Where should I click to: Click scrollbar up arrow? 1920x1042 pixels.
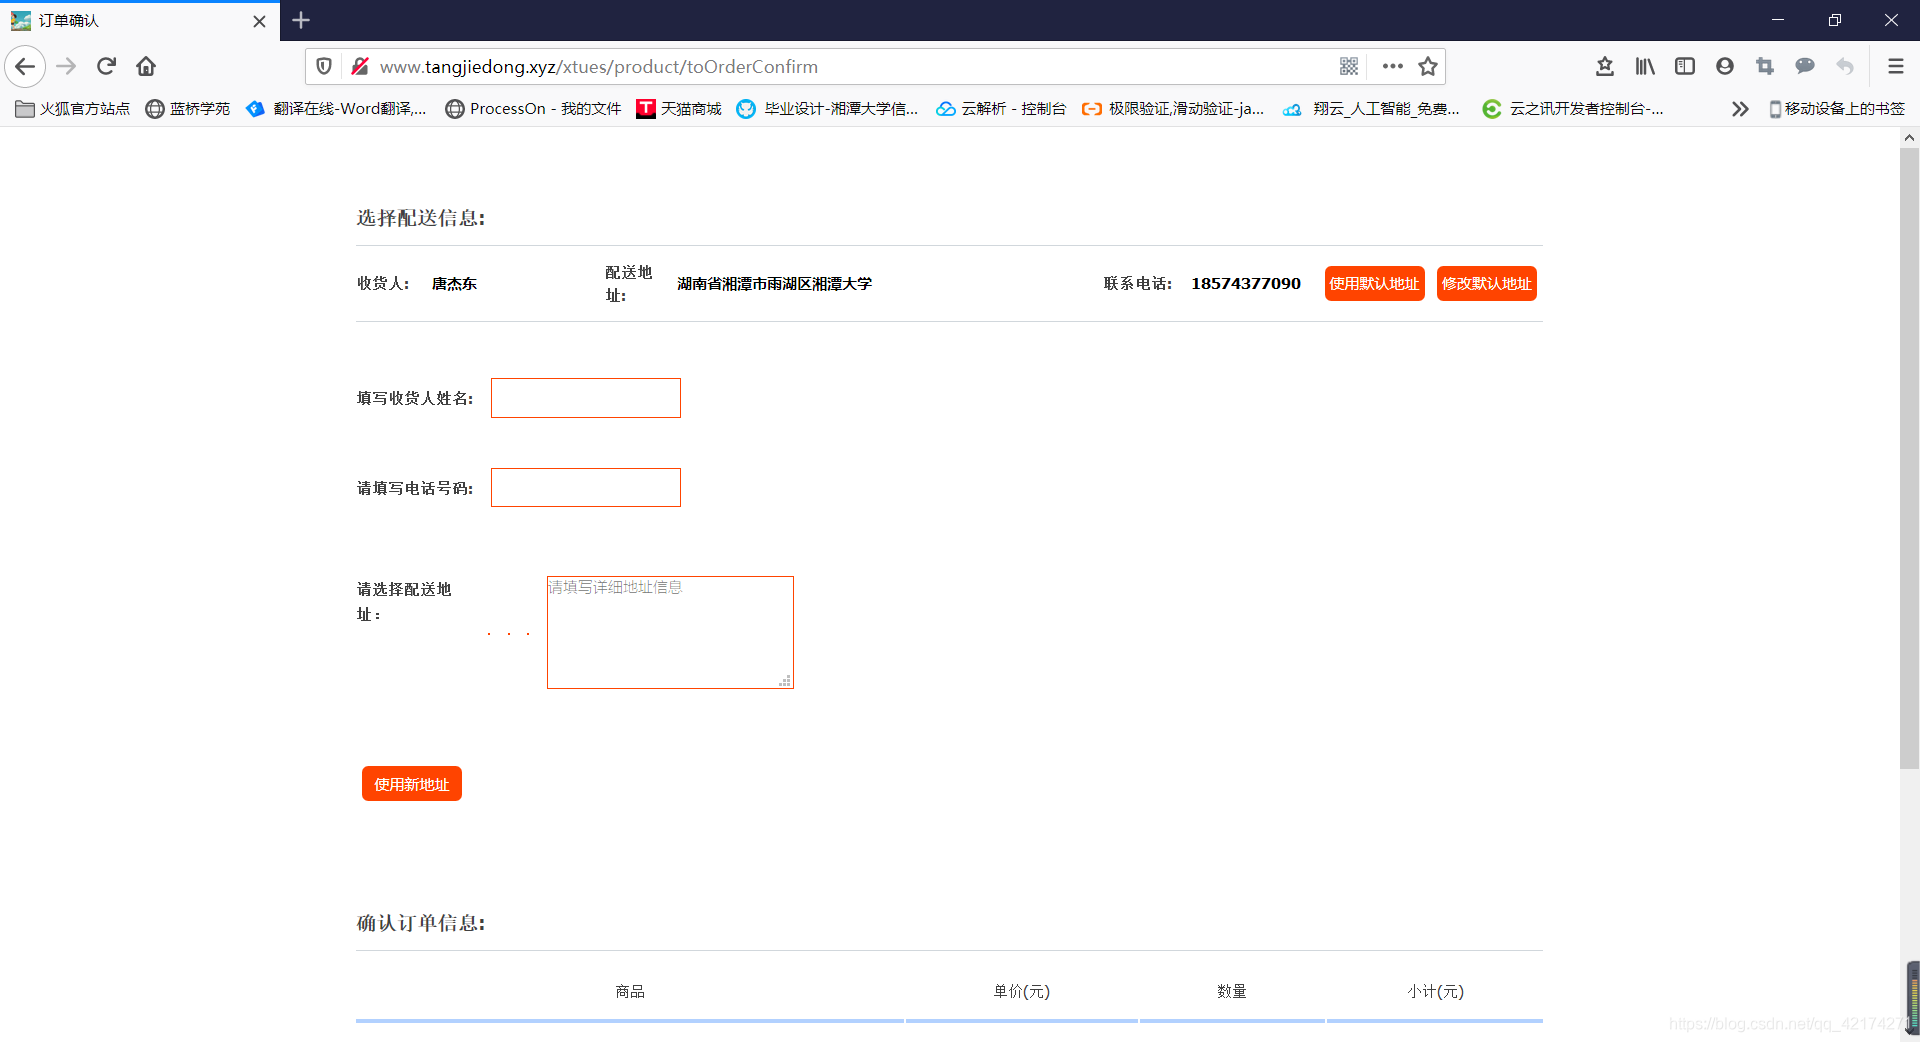coord(1910,138)
